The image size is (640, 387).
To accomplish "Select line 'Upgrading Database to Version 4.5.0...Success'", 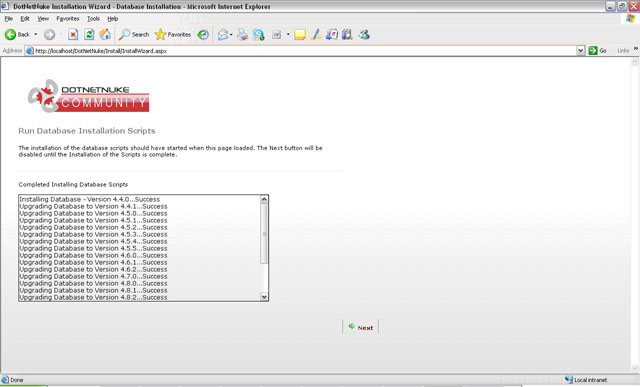I will click(93, 213).
